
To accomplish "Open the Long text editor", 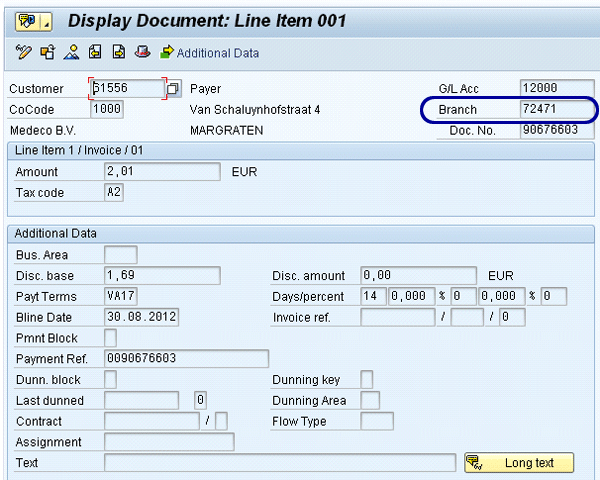I will (x=519, y=463).
